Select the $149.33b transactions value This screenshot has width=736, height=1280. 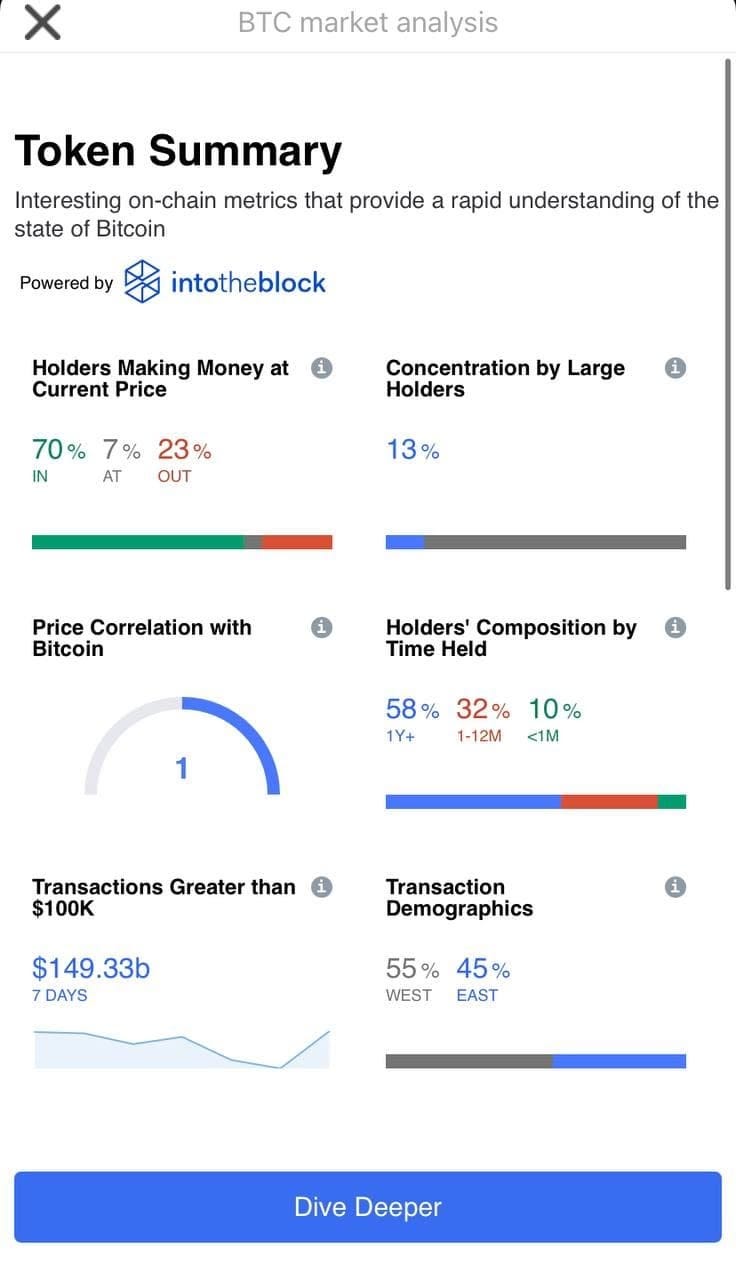91,968
